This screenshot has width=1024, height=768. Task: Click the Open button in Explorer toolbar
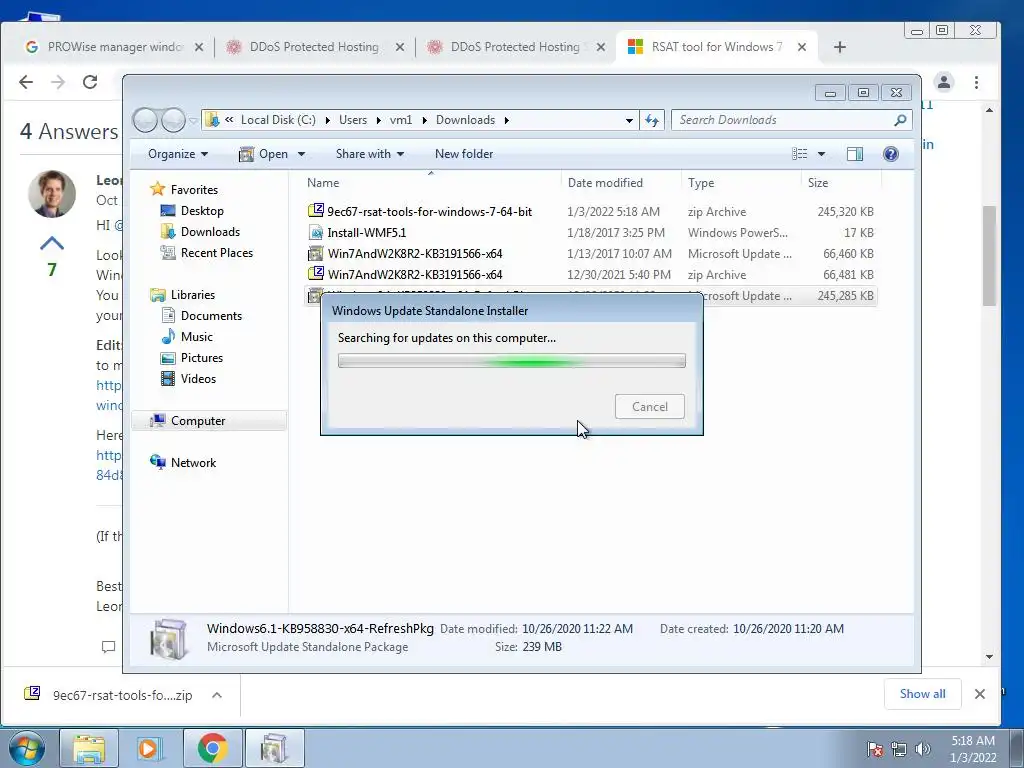[x=265, y=153]
